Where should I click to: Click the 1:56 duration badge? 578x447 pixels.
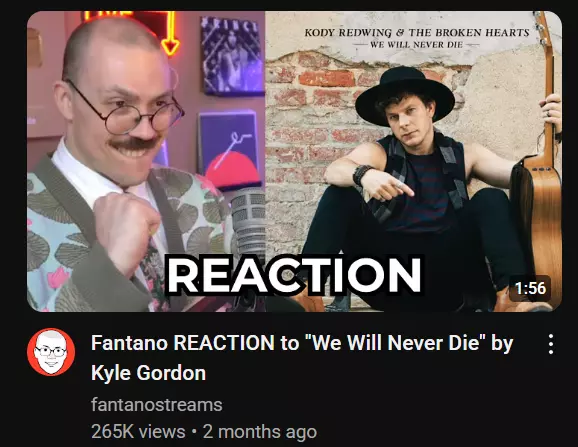coord(530,288)
